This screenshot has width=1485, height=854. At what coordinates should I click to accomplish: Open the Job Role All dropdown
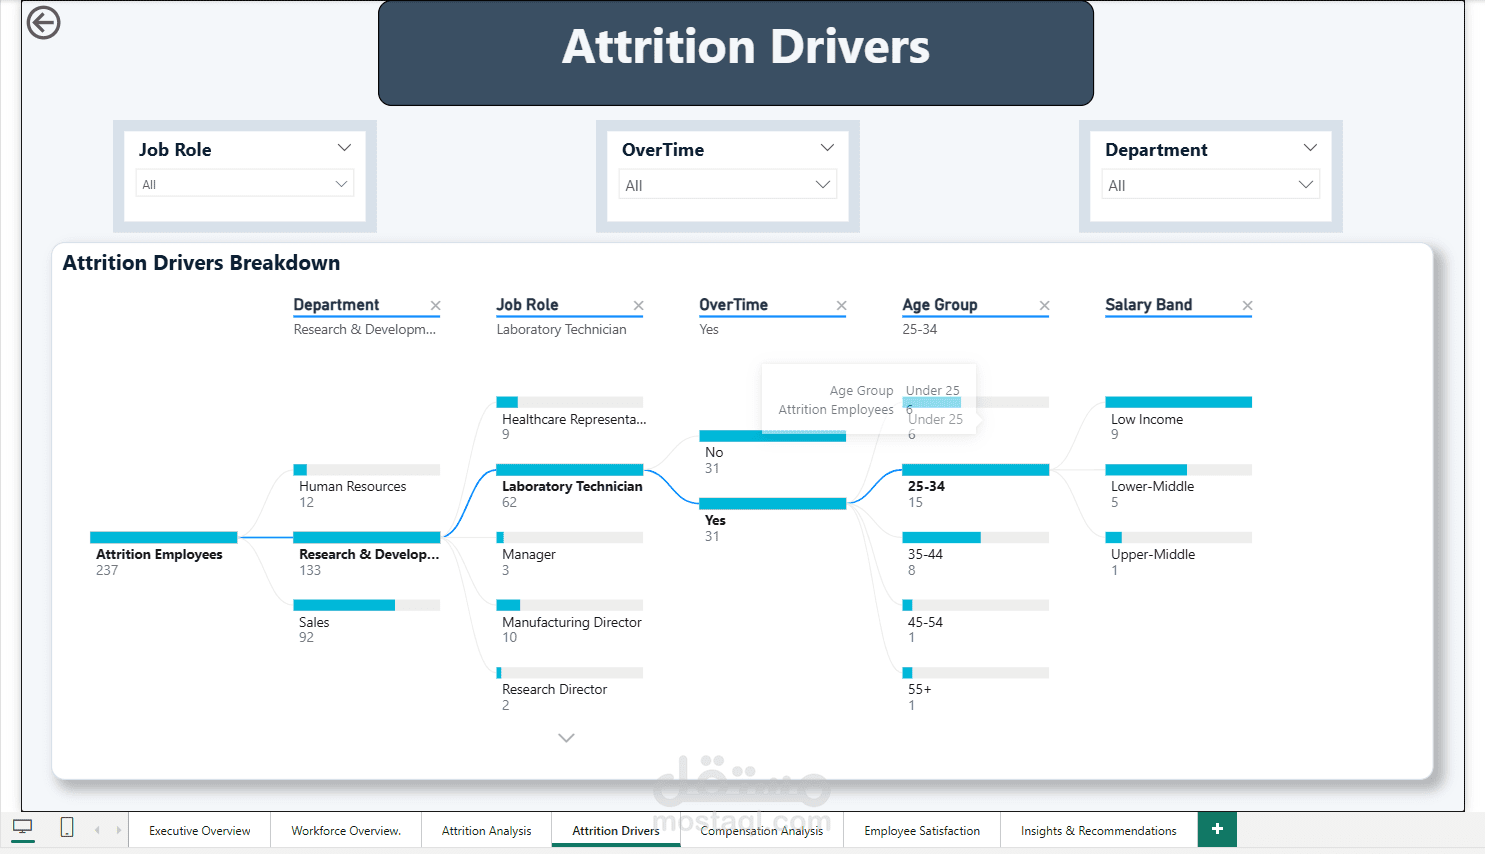coord(245,184)
